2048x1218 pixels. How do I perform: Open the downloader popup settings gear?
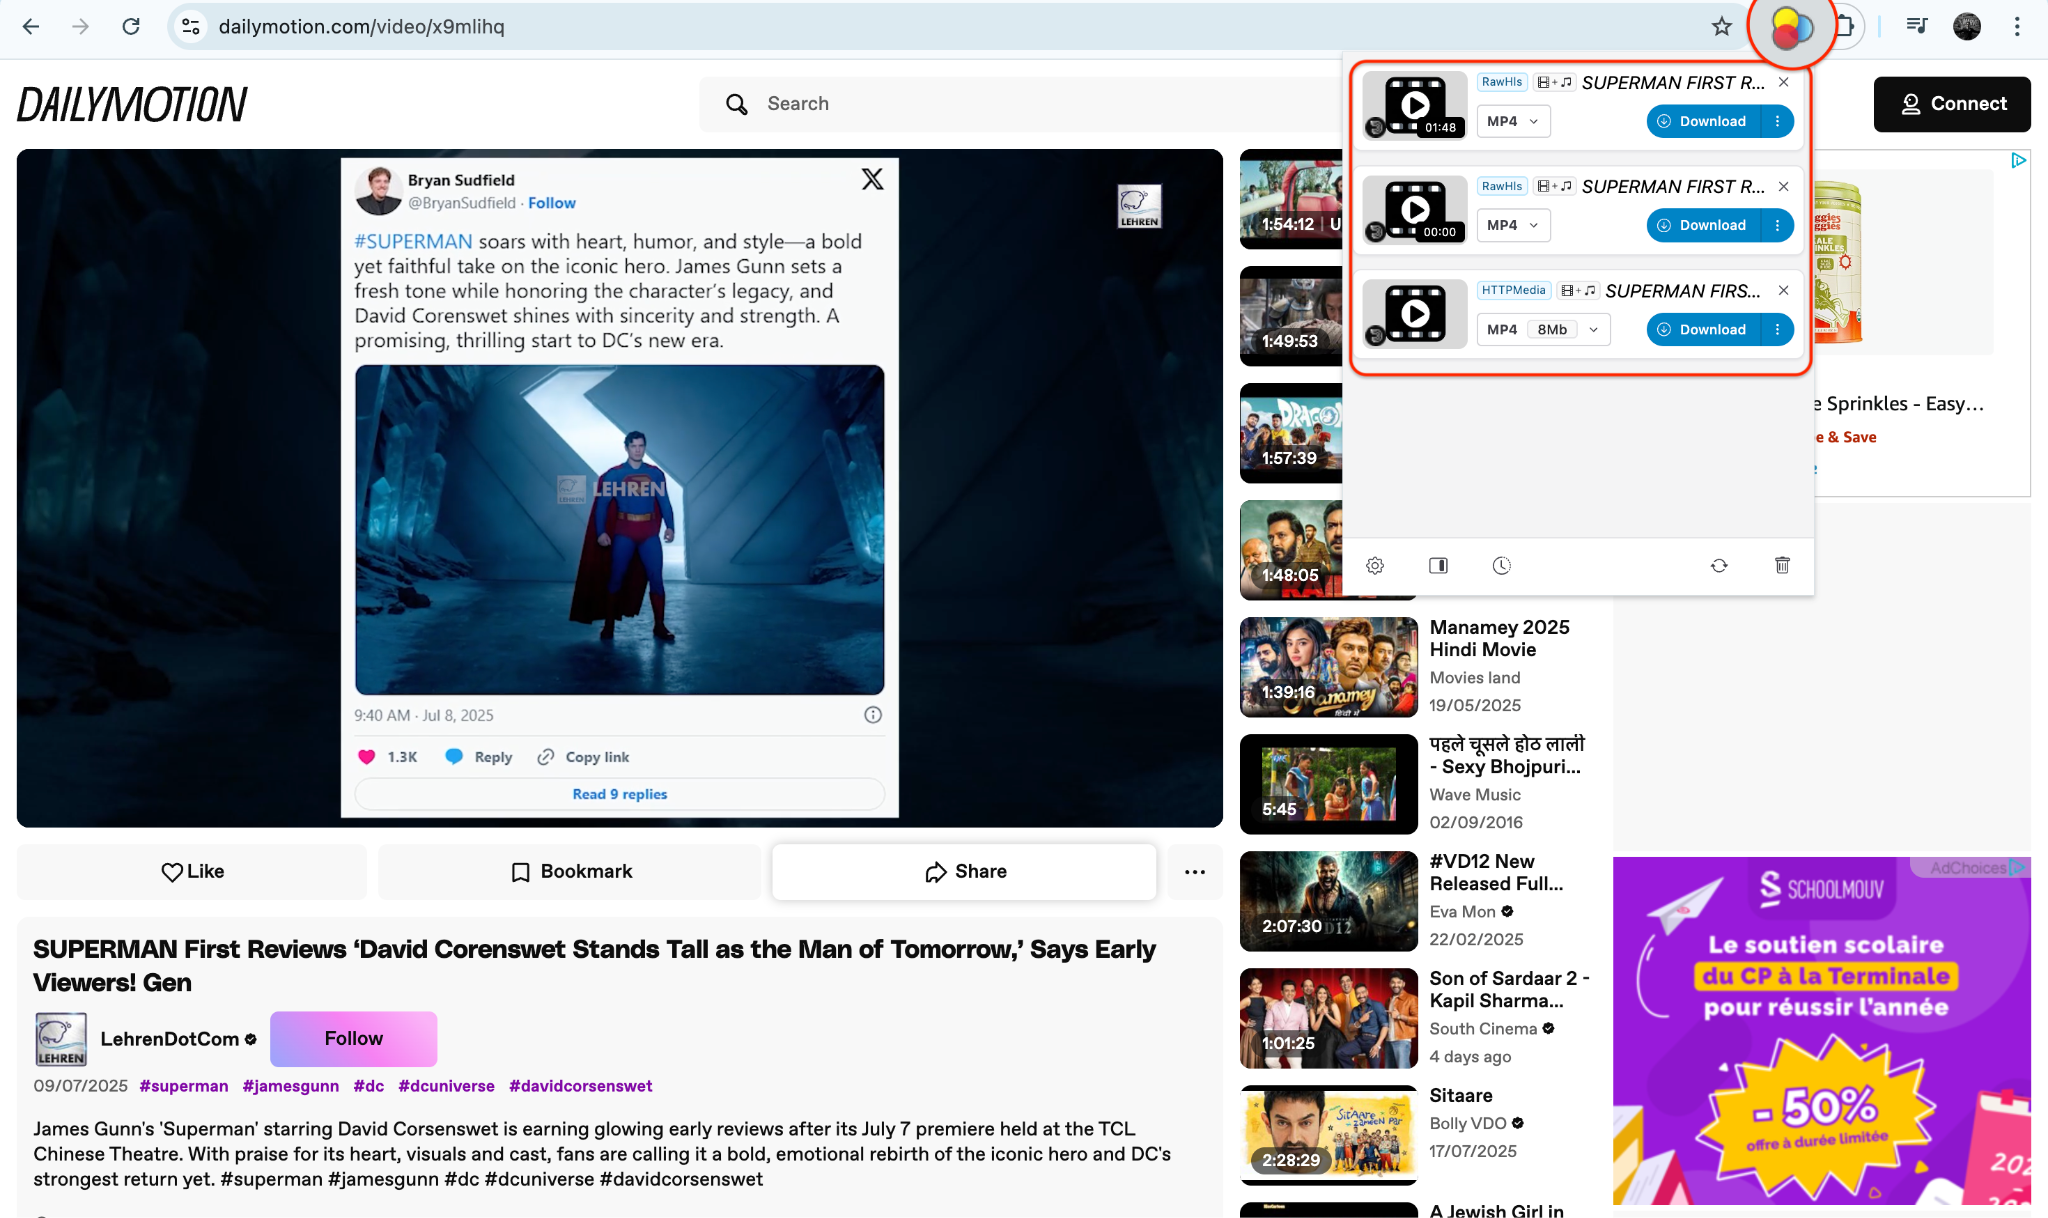[1375, 565]
